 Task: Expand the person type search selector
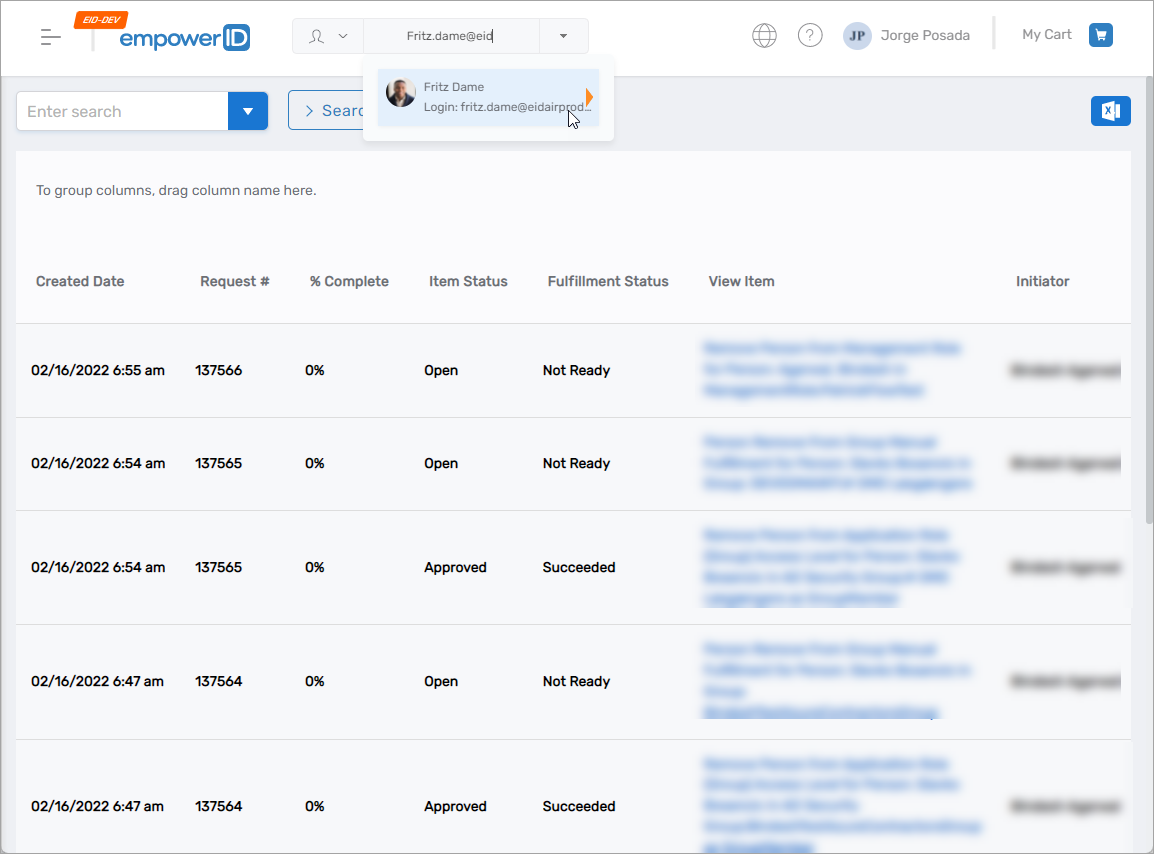pyautogui.click(x=328, y=36)
